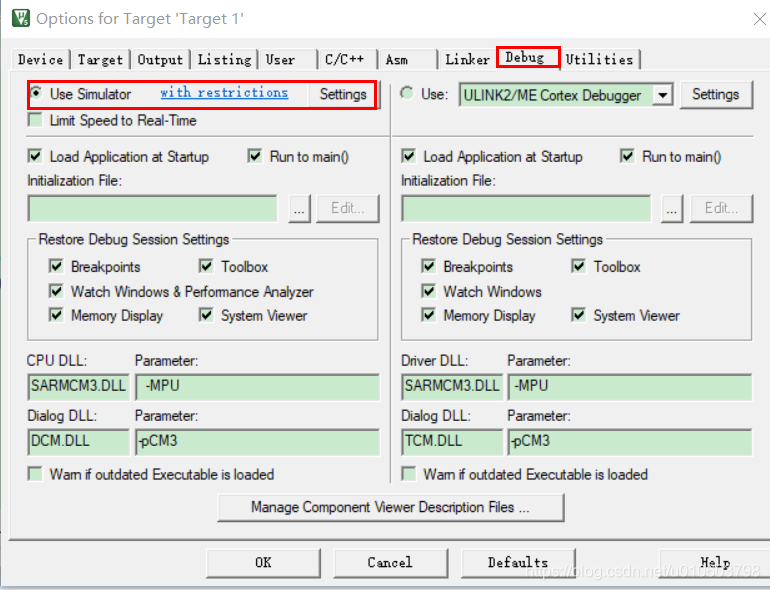Select the Debug tab

(x=528, y=57)
